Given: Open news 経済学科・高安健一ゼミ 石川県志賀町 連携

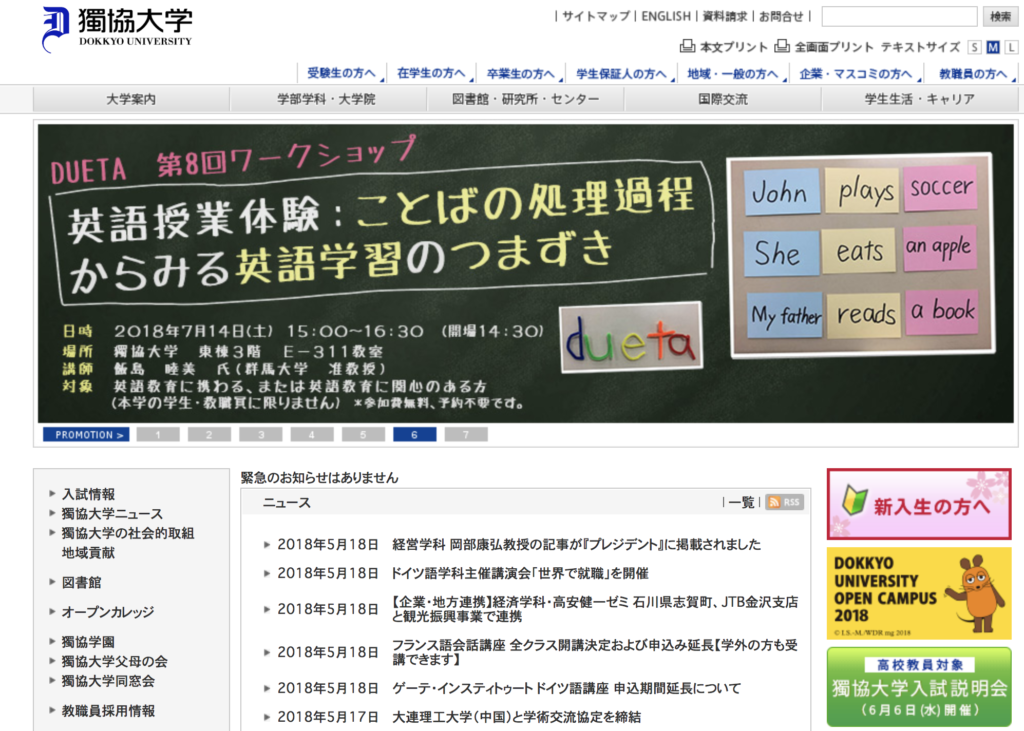Looking at the screenshot, I should (x=595, y=609).
